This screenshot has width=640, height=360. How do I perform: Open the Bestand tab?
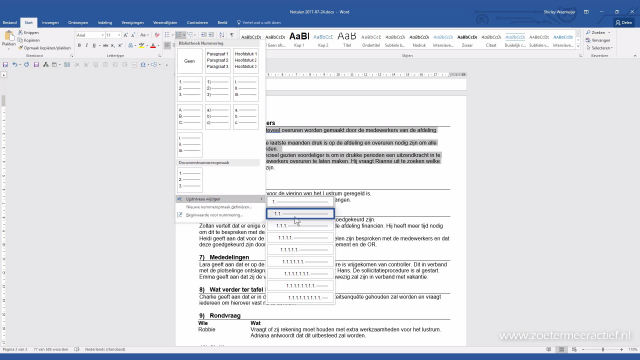(x=10, y=22)
